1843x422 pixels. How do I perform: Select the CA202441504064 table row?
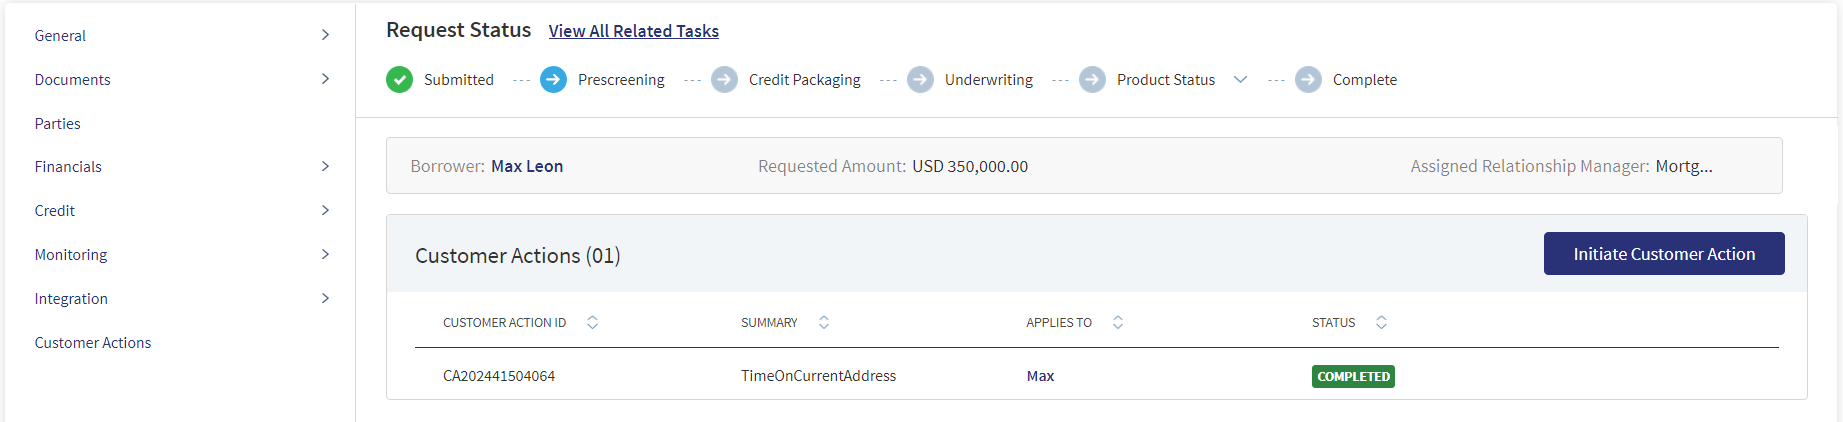(x=1097, y=376)
